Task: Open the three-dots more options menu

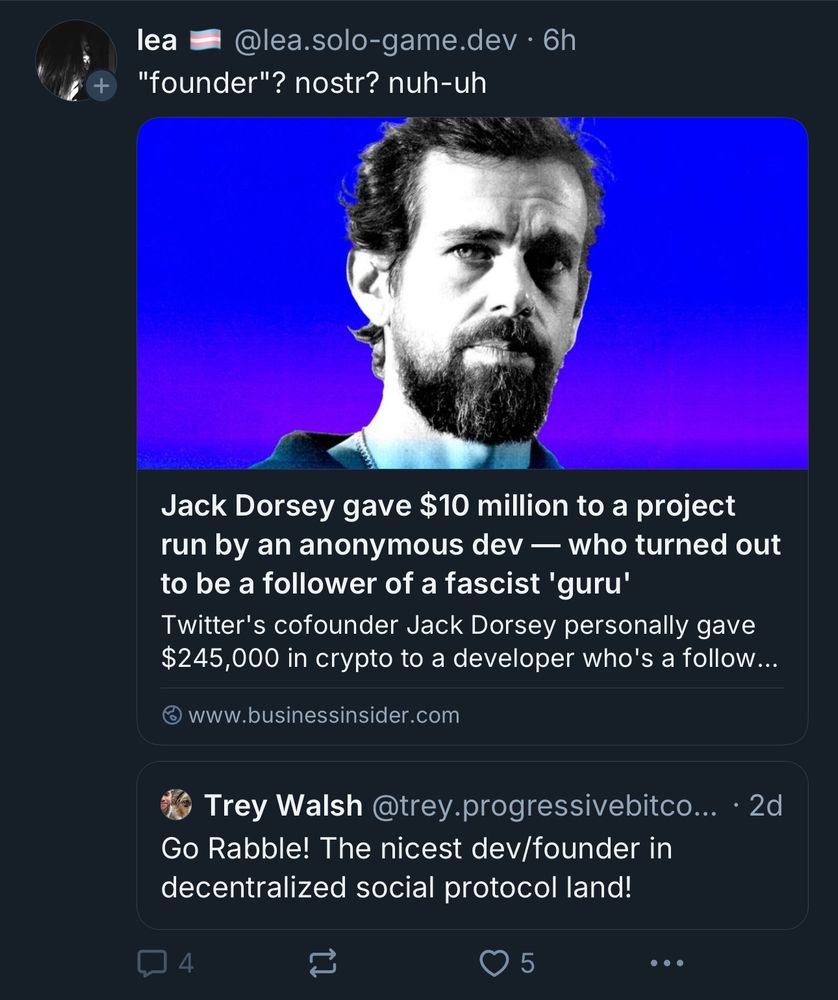Action: pos(666,963)
